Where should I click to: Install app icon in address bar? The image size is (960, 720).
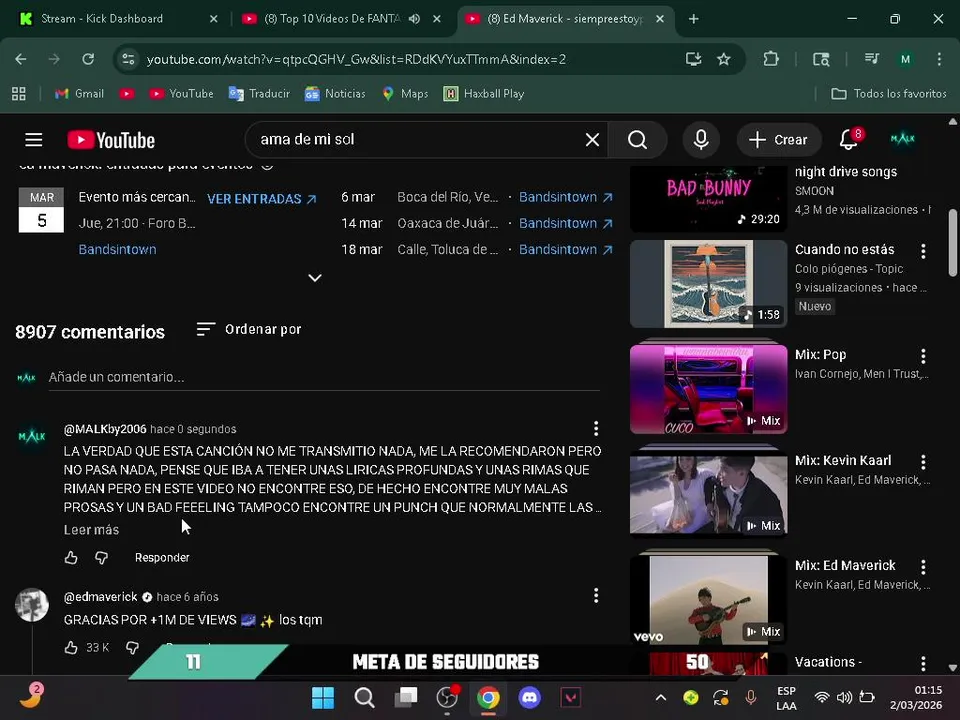(x=693, y=59)
